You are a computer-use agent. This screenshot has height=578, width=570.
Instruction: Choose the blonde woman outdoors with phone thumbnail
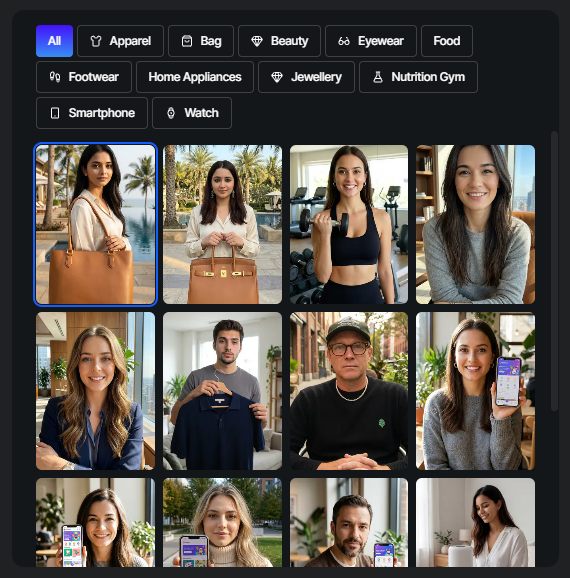pos(222,522)
